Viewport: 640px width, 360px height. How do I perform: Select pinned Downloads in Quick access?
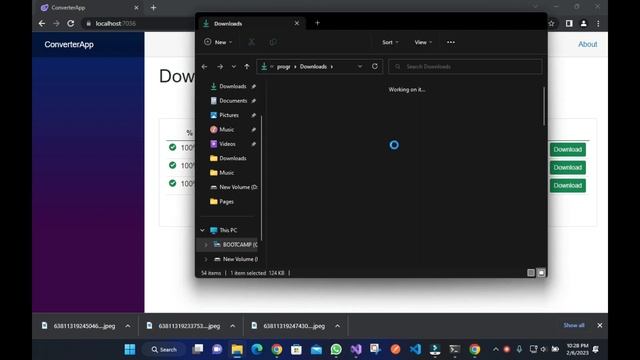(x=232, y=86)
